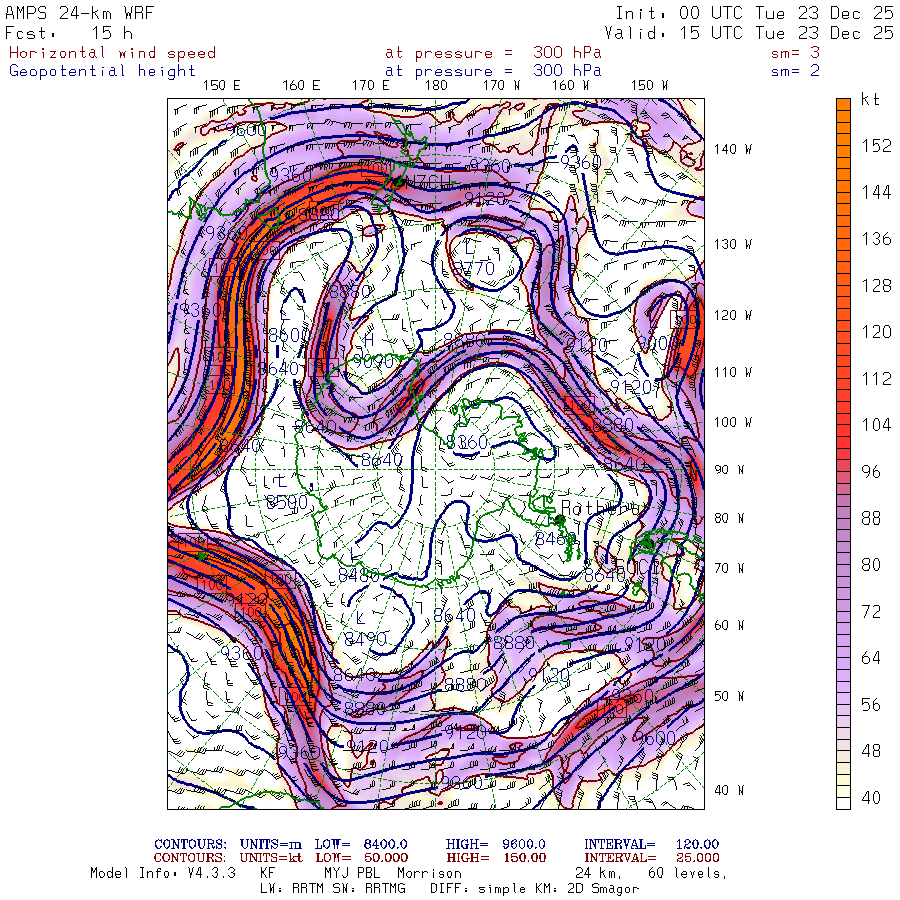The width and height of the screenshot is (900, 900).
Task: Click the 60 W label on right edge
Action: tap(729, 624)
